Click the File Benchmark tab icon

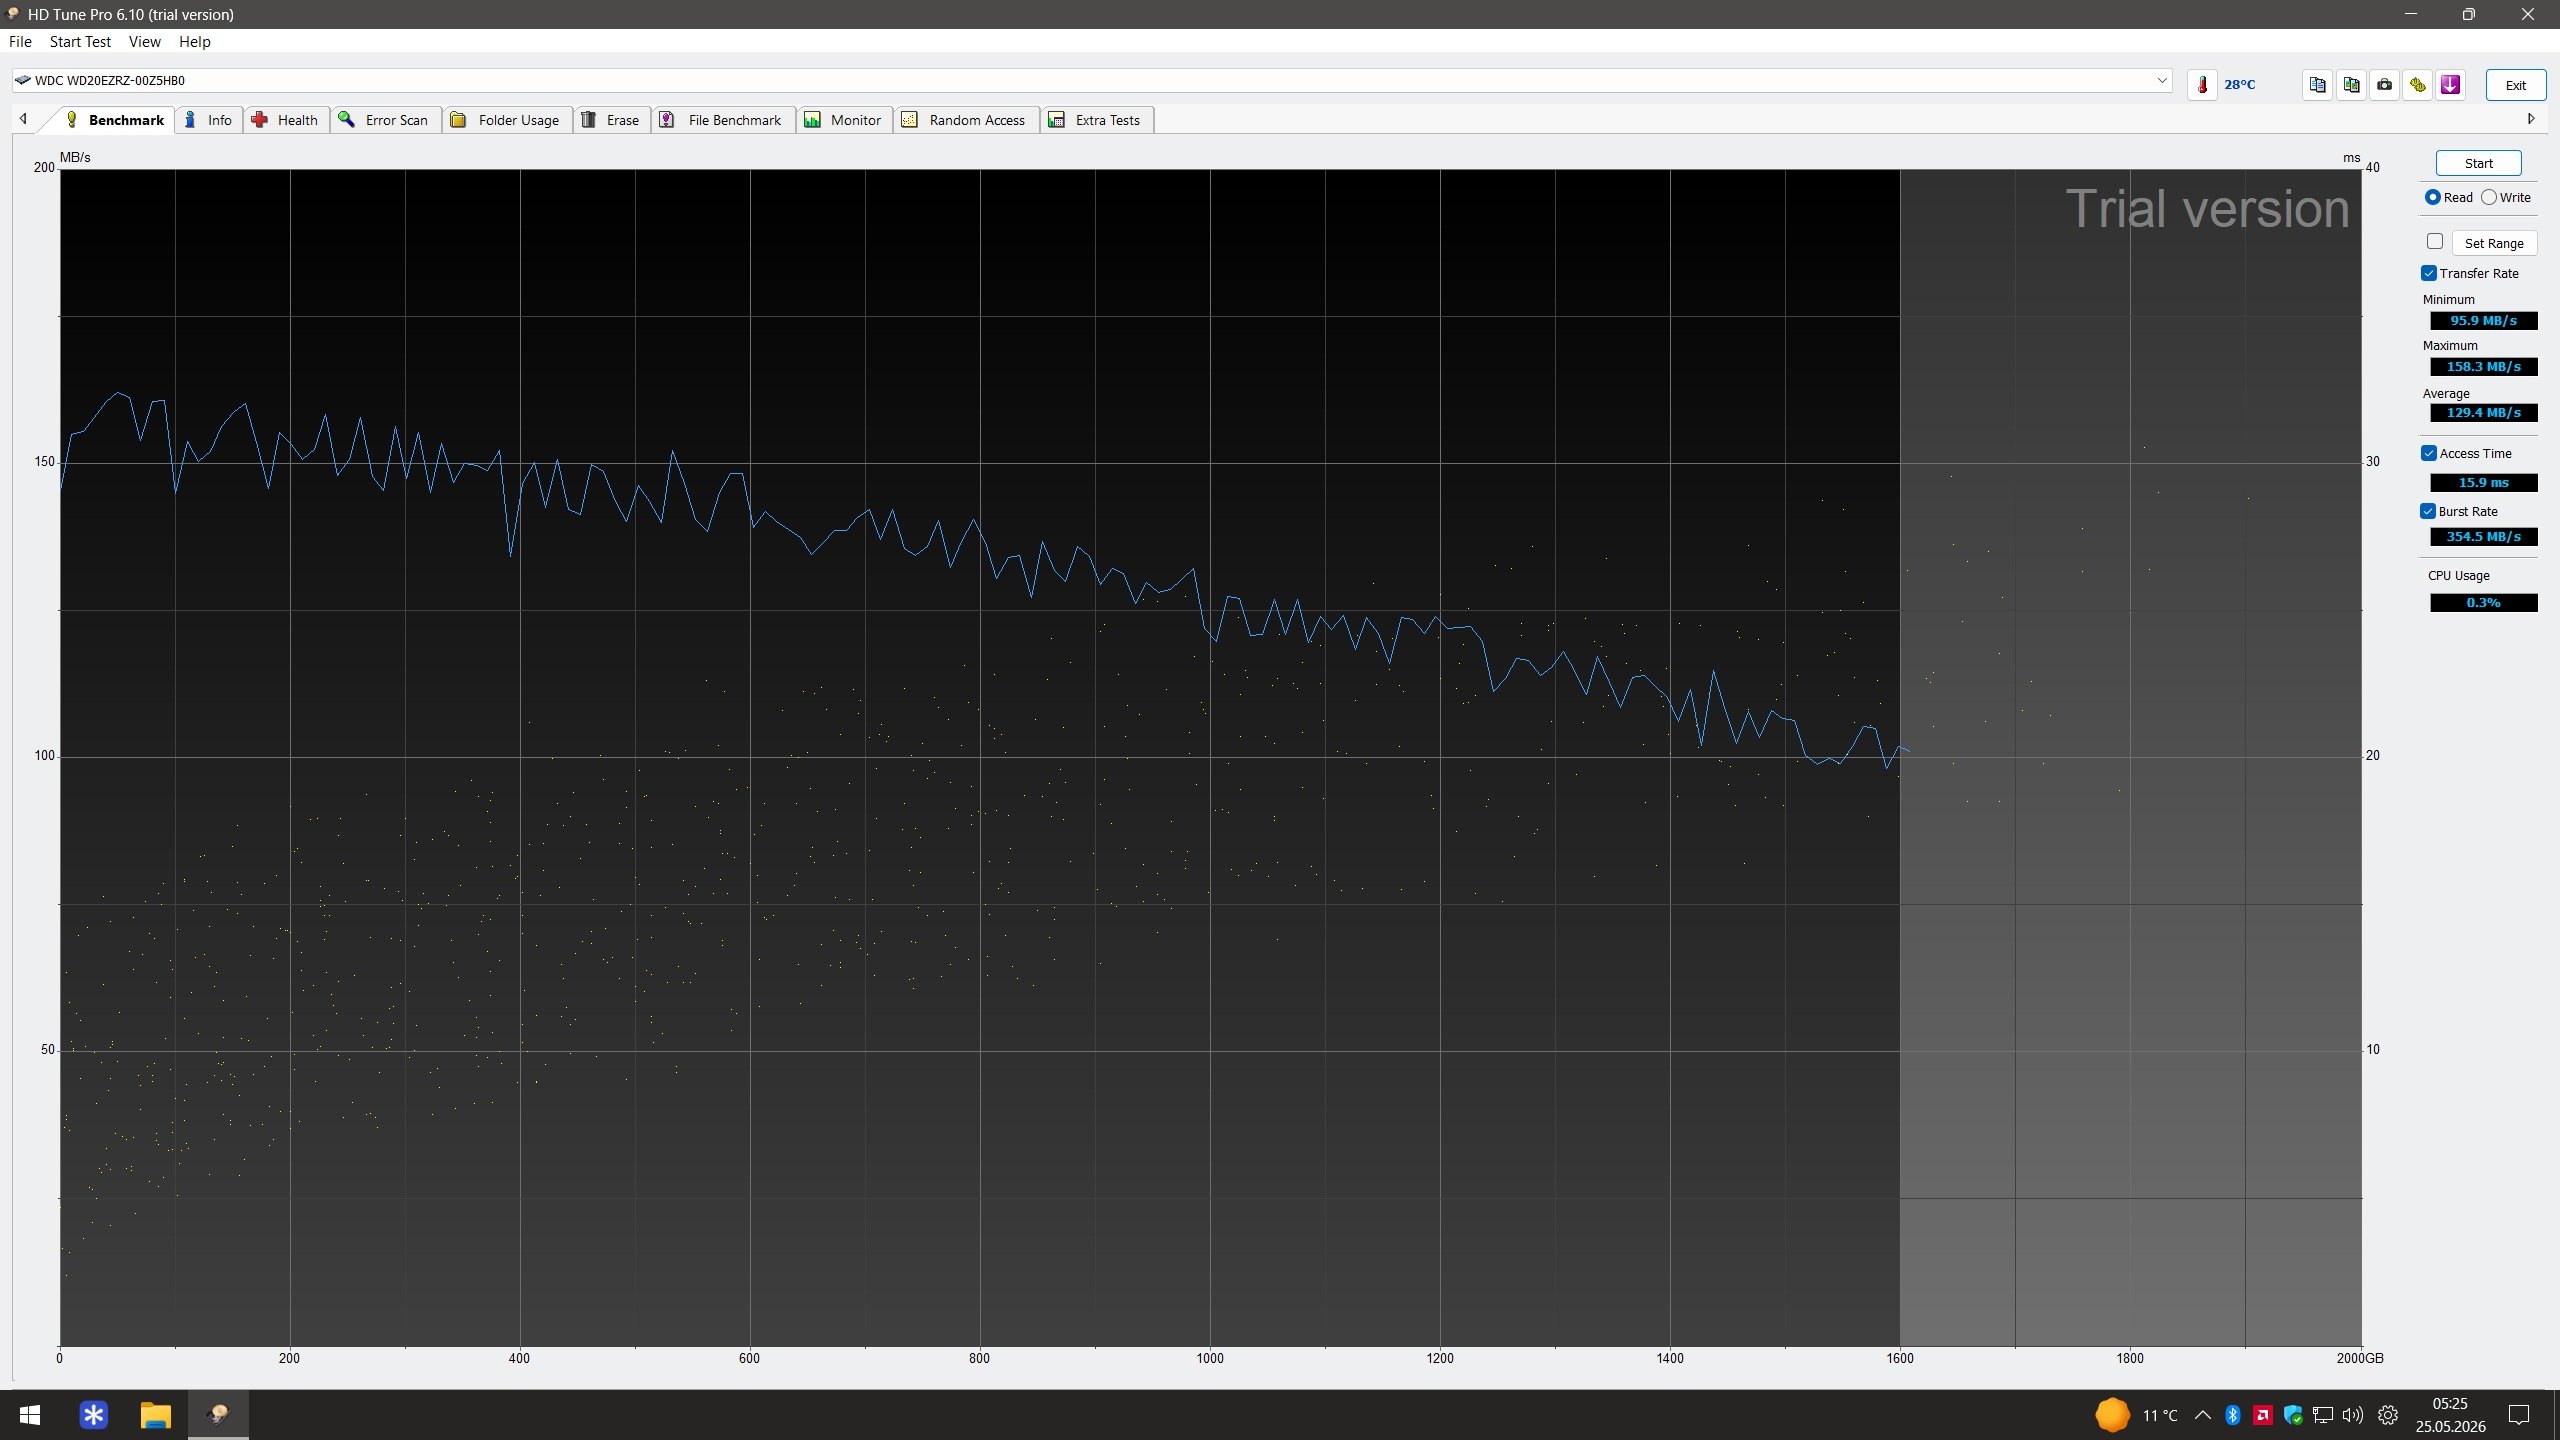667,120
